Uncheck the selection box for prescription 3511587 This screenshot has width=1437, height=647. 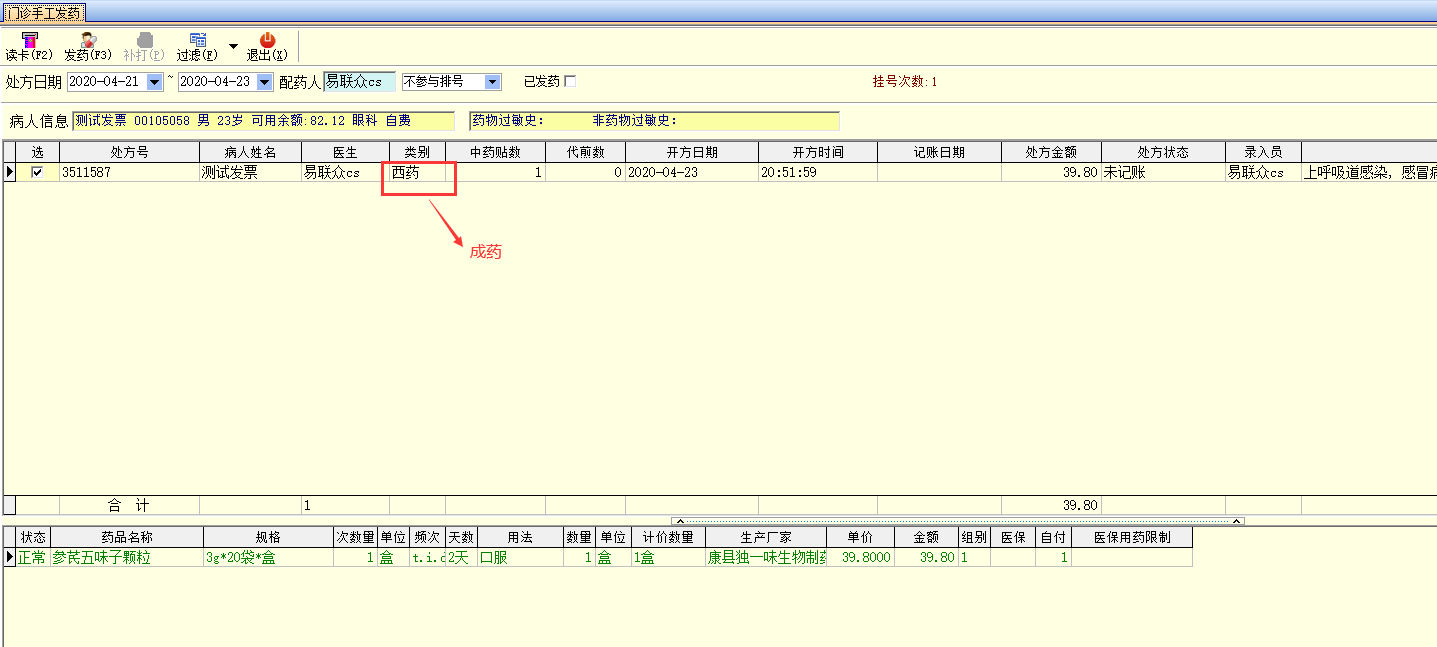38,172
